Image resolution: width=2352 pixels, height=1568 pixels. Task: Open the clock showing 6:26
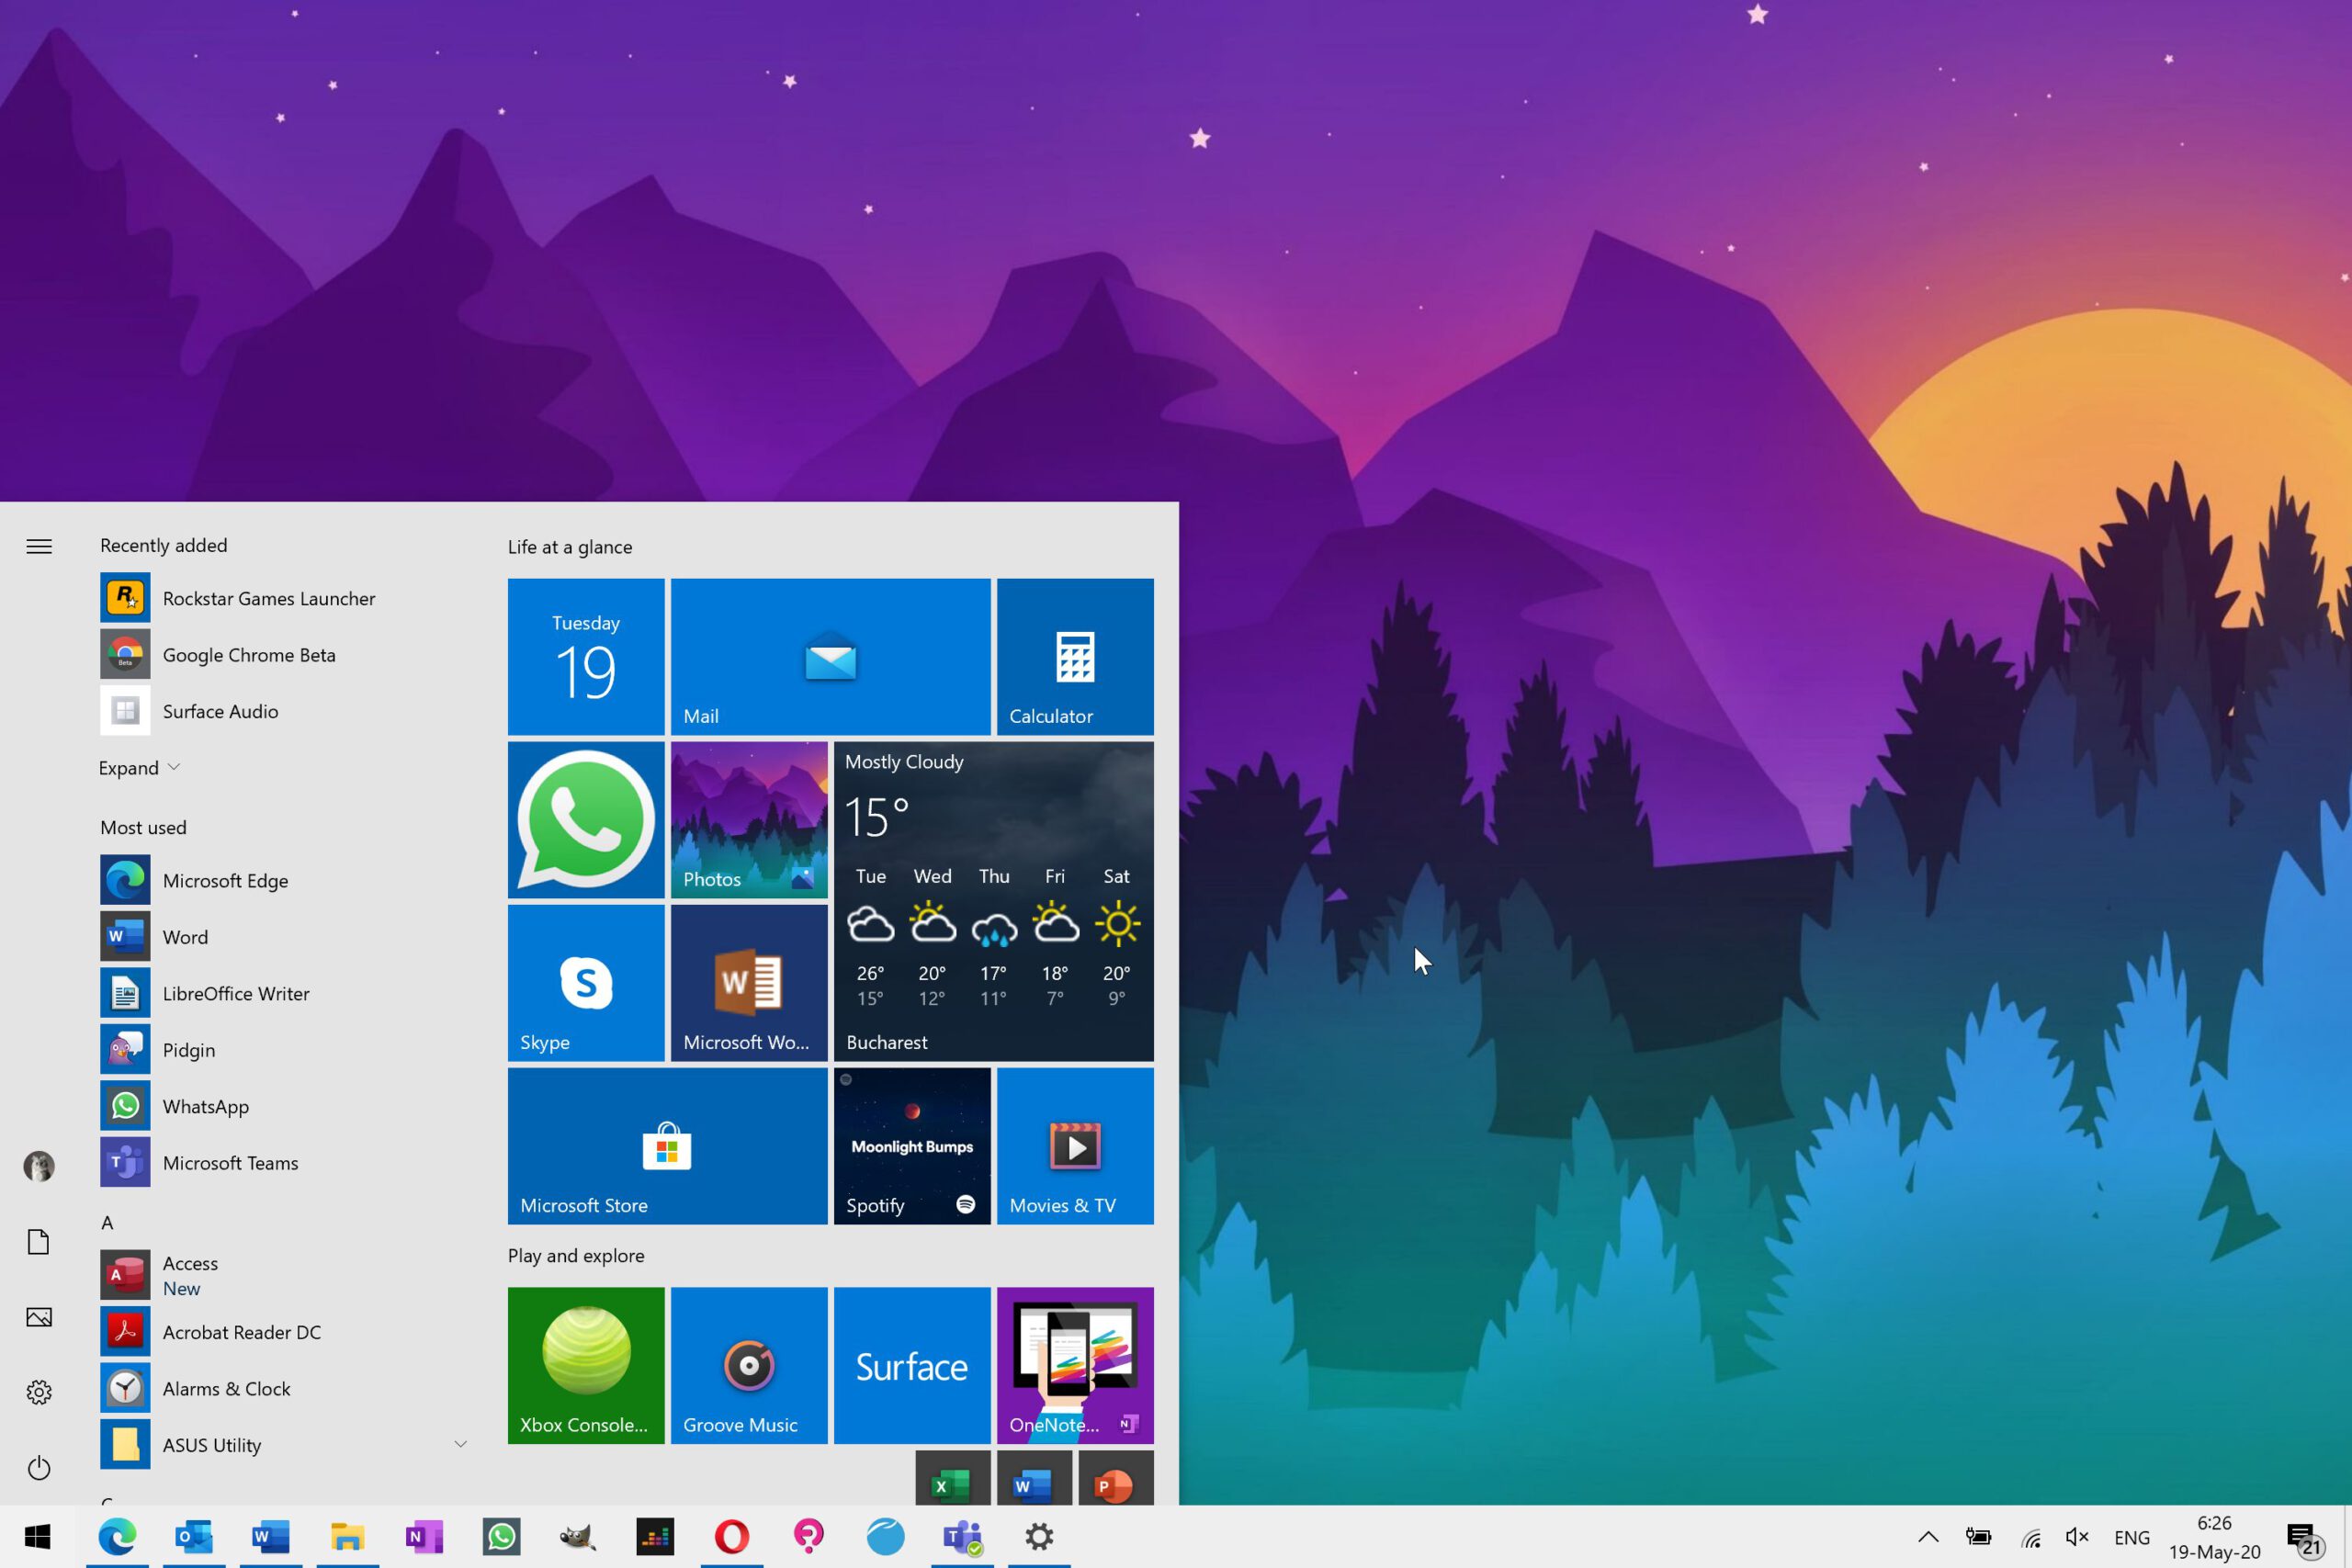(x=2214, y=1537)
